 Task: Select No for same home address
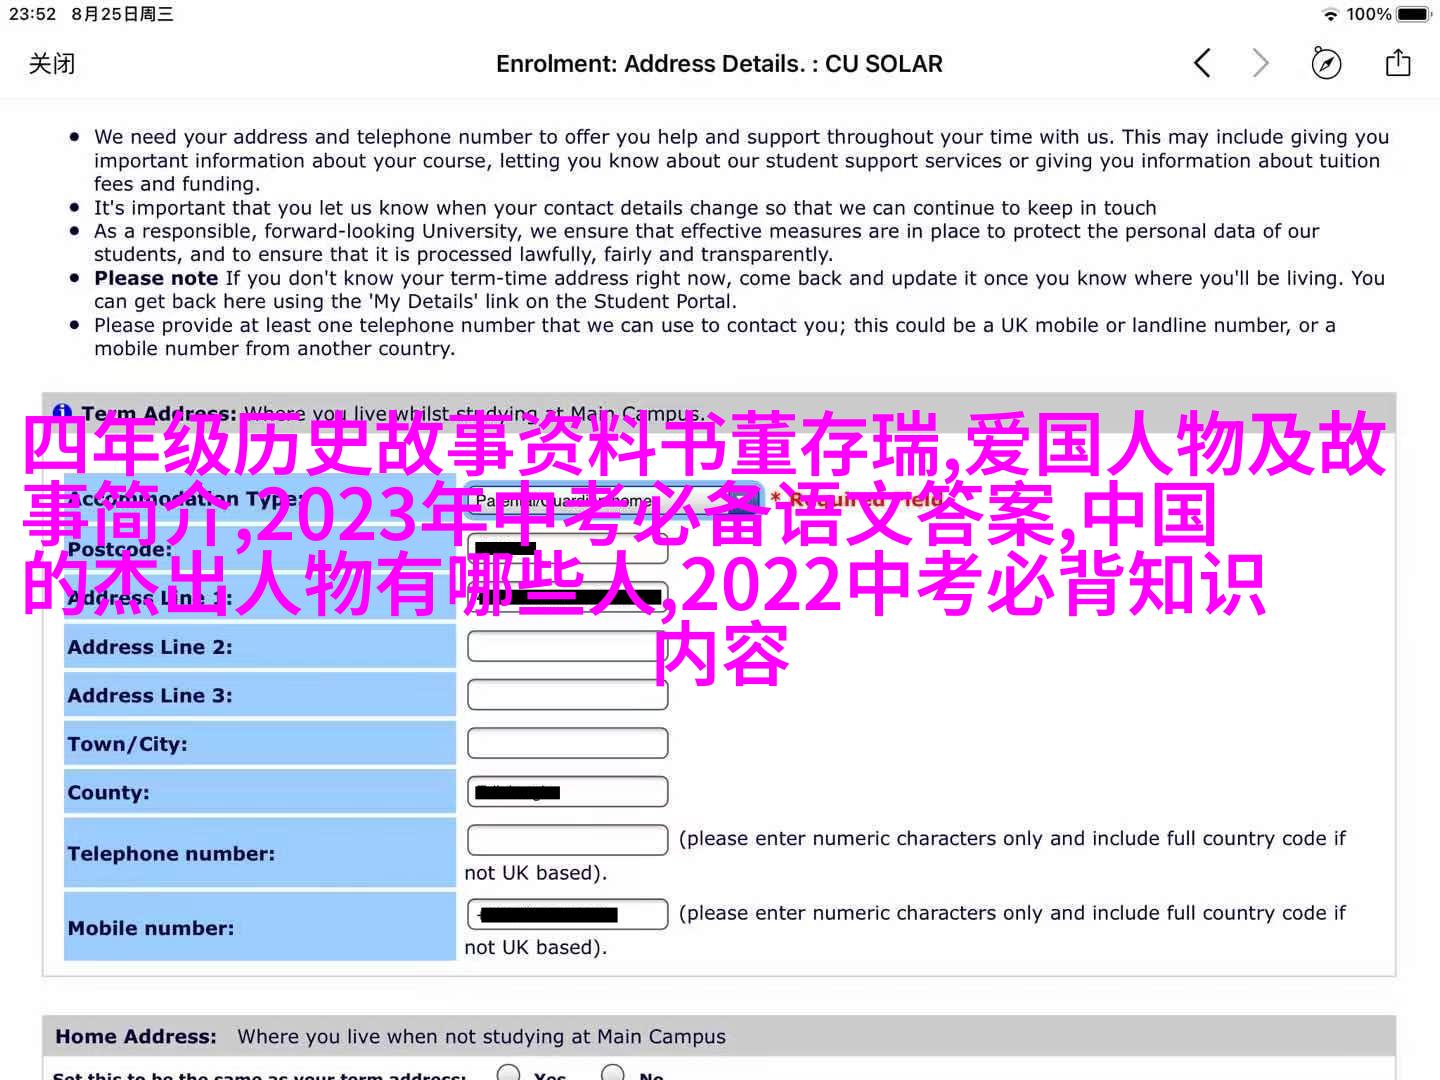612,1073
